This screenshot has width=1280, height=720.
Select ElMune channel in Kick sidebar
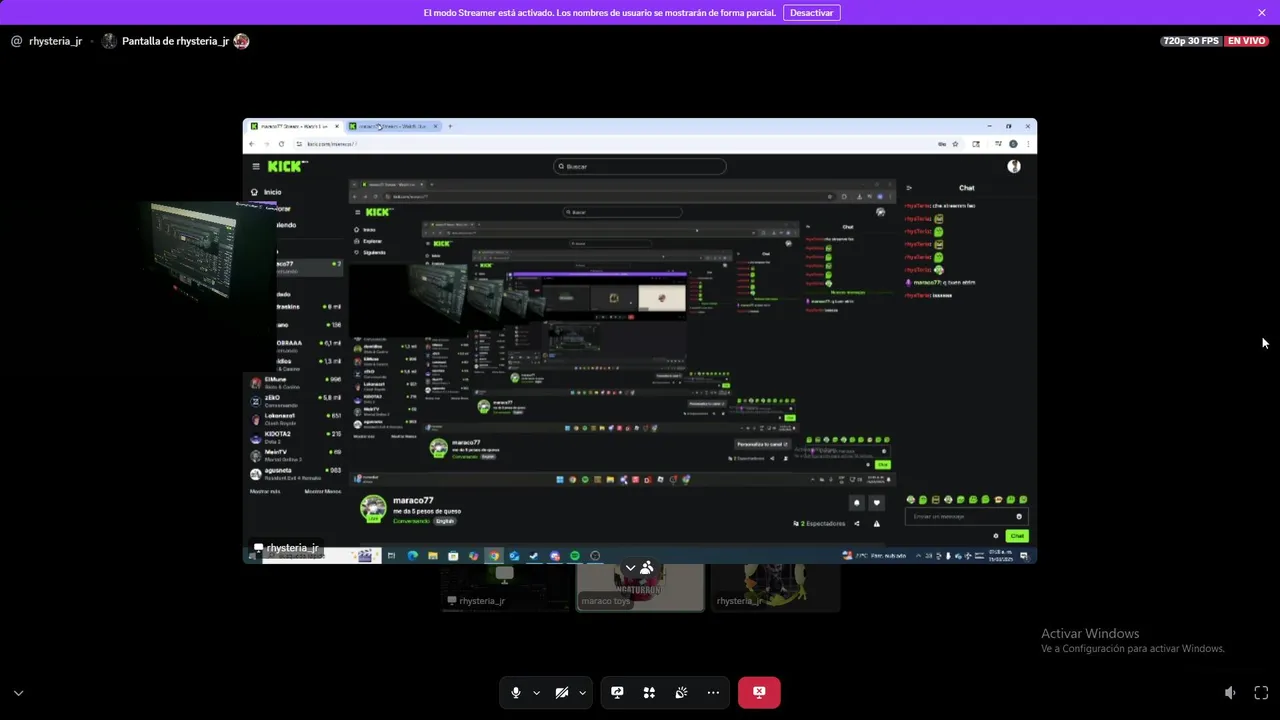(x=296, y=383)
